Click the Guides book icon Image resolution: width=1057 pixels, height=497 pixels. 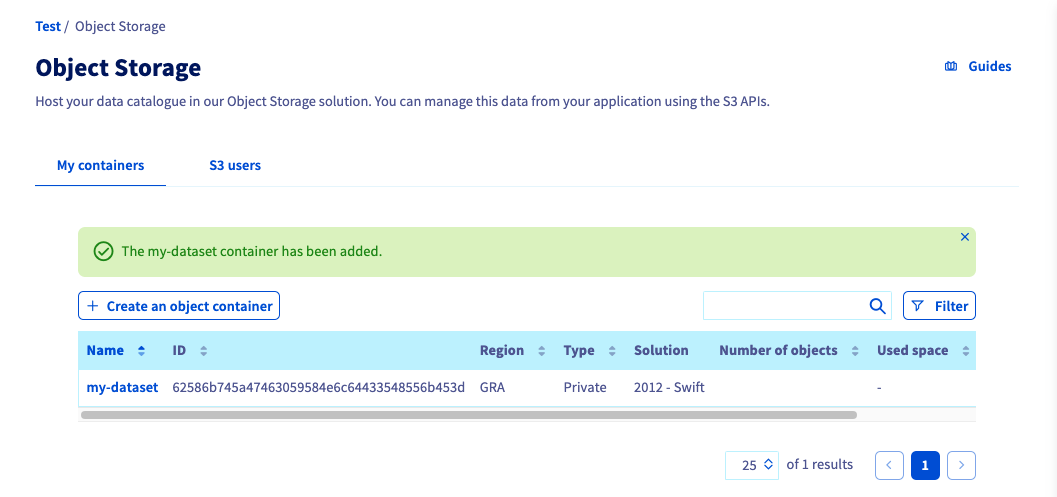click(951, 67)
